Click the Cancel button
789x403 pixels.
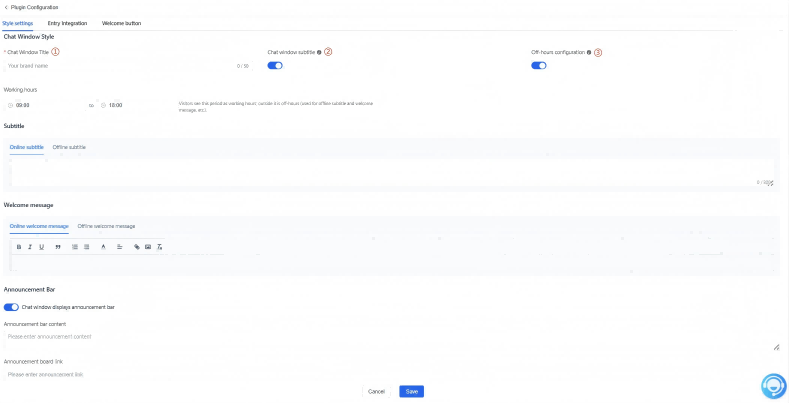[376, 391]
